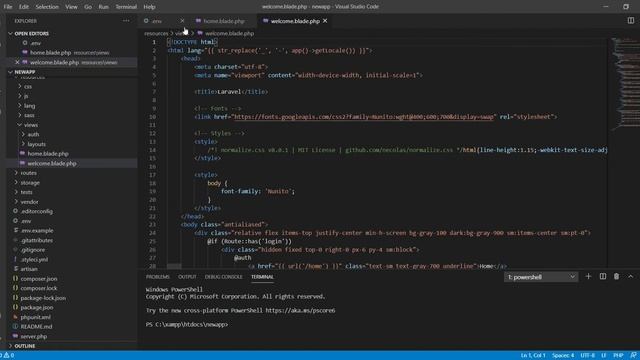The image size is (640, 360).
Task: Open the Selection menu
Action: pos(47,7)
